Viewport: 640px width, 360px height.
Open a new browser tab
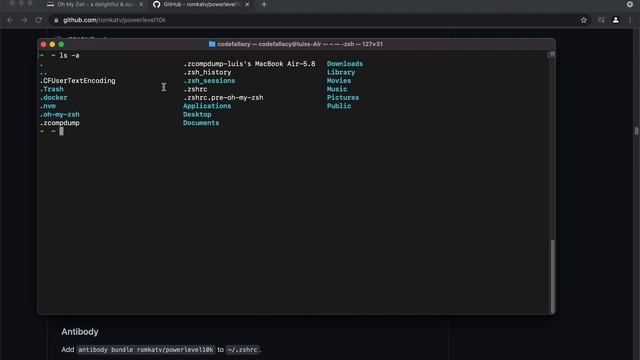tap(264, 4)
